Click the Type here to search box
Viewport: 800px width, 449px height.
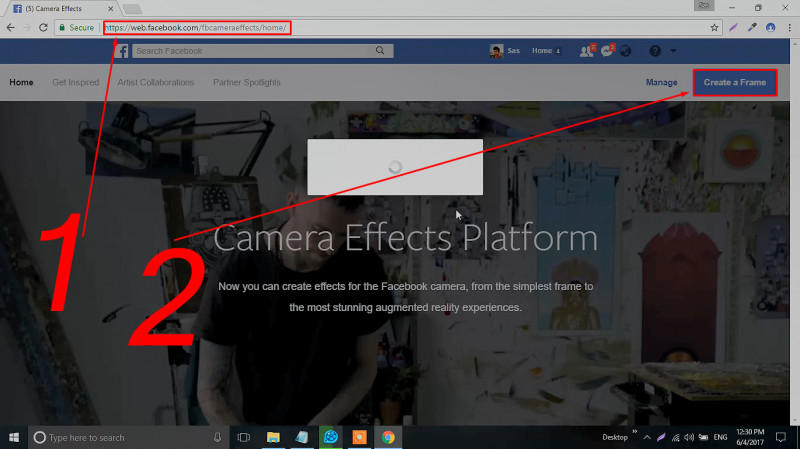click(x=128, y=437)
